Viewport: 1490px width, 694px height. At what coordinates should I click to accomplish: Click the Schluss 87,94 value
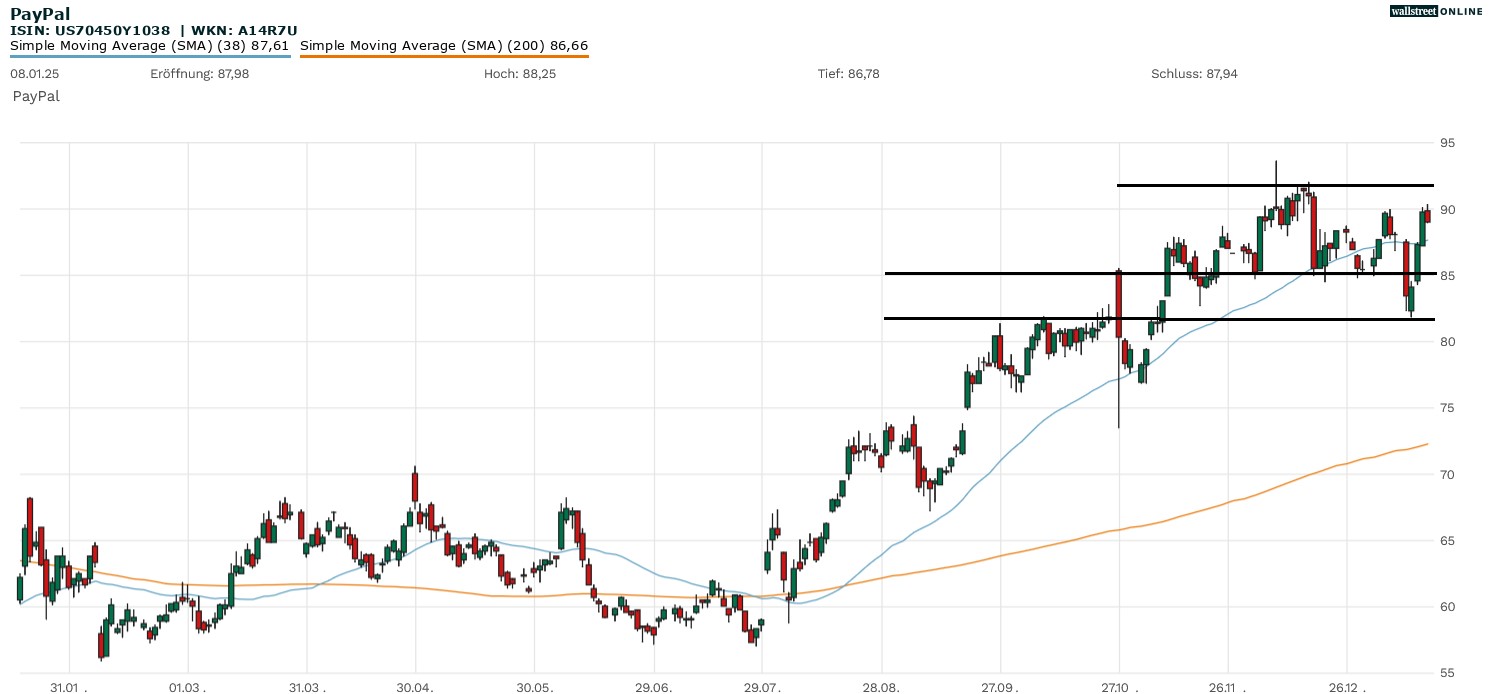pyautogui.click(x=1194, y=74)
